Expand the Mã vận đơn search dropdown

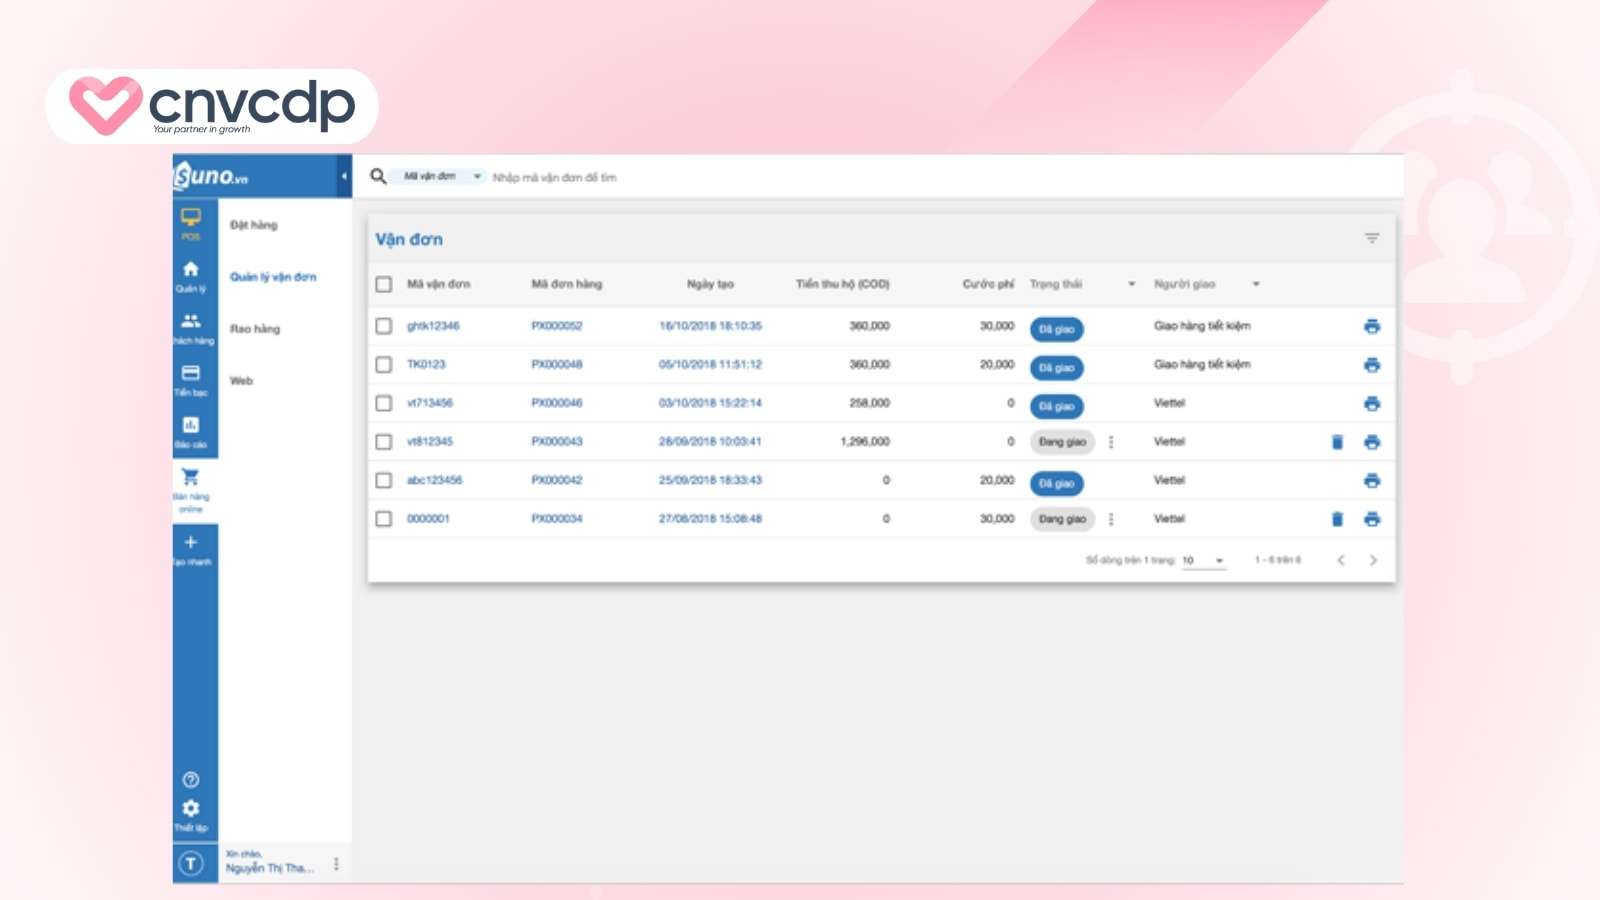[x=442, y=177]
